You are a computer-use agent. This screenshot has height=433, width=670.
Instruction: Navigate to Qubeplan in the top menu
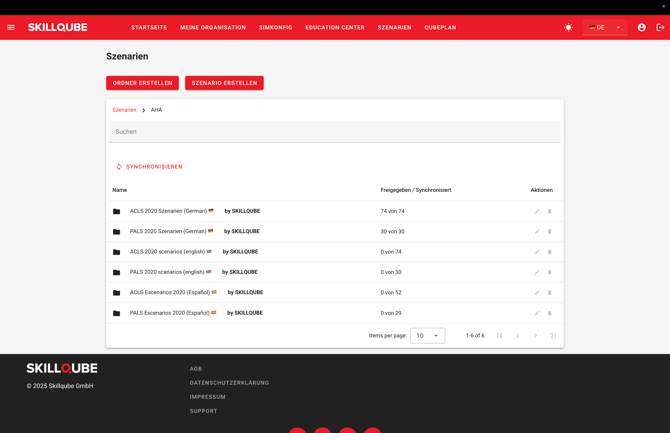click(x=440, y=28)
